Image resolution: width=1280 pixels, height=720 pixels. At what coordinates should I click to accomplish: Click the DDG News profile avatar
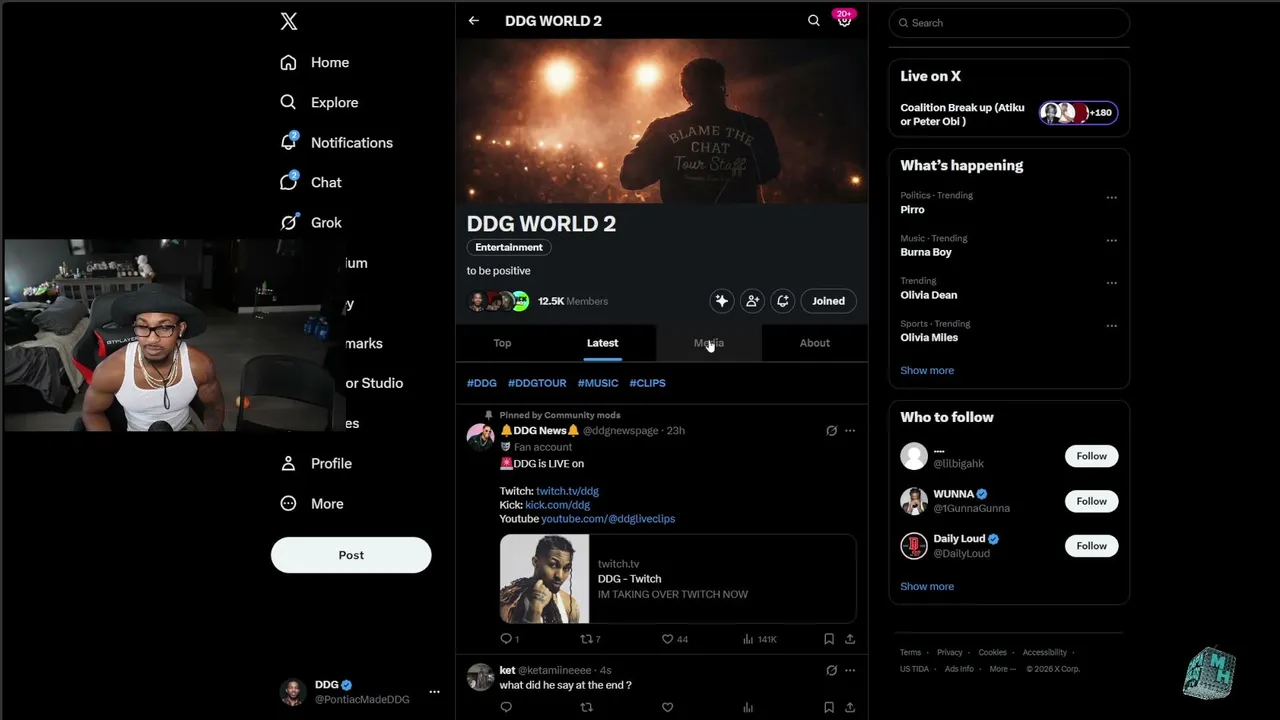pos(481,437)
